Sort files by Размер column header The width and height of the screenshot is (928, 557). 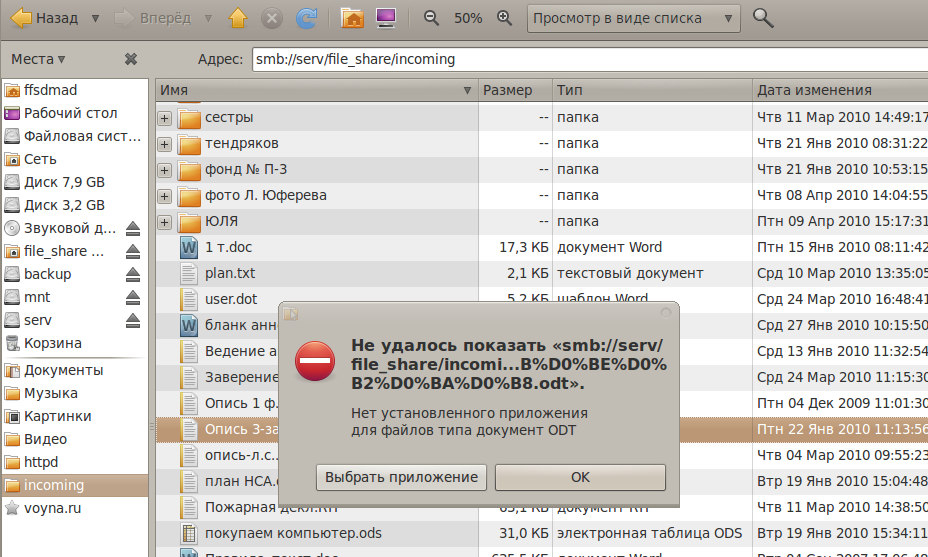pyautogui.click(x=514, y=90)
